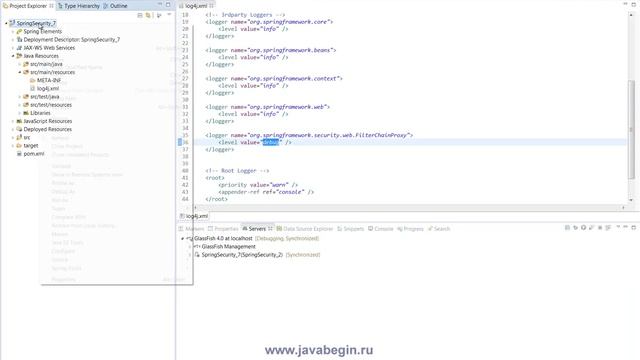Select the Project Explorer tab

(x=28, y=6)
